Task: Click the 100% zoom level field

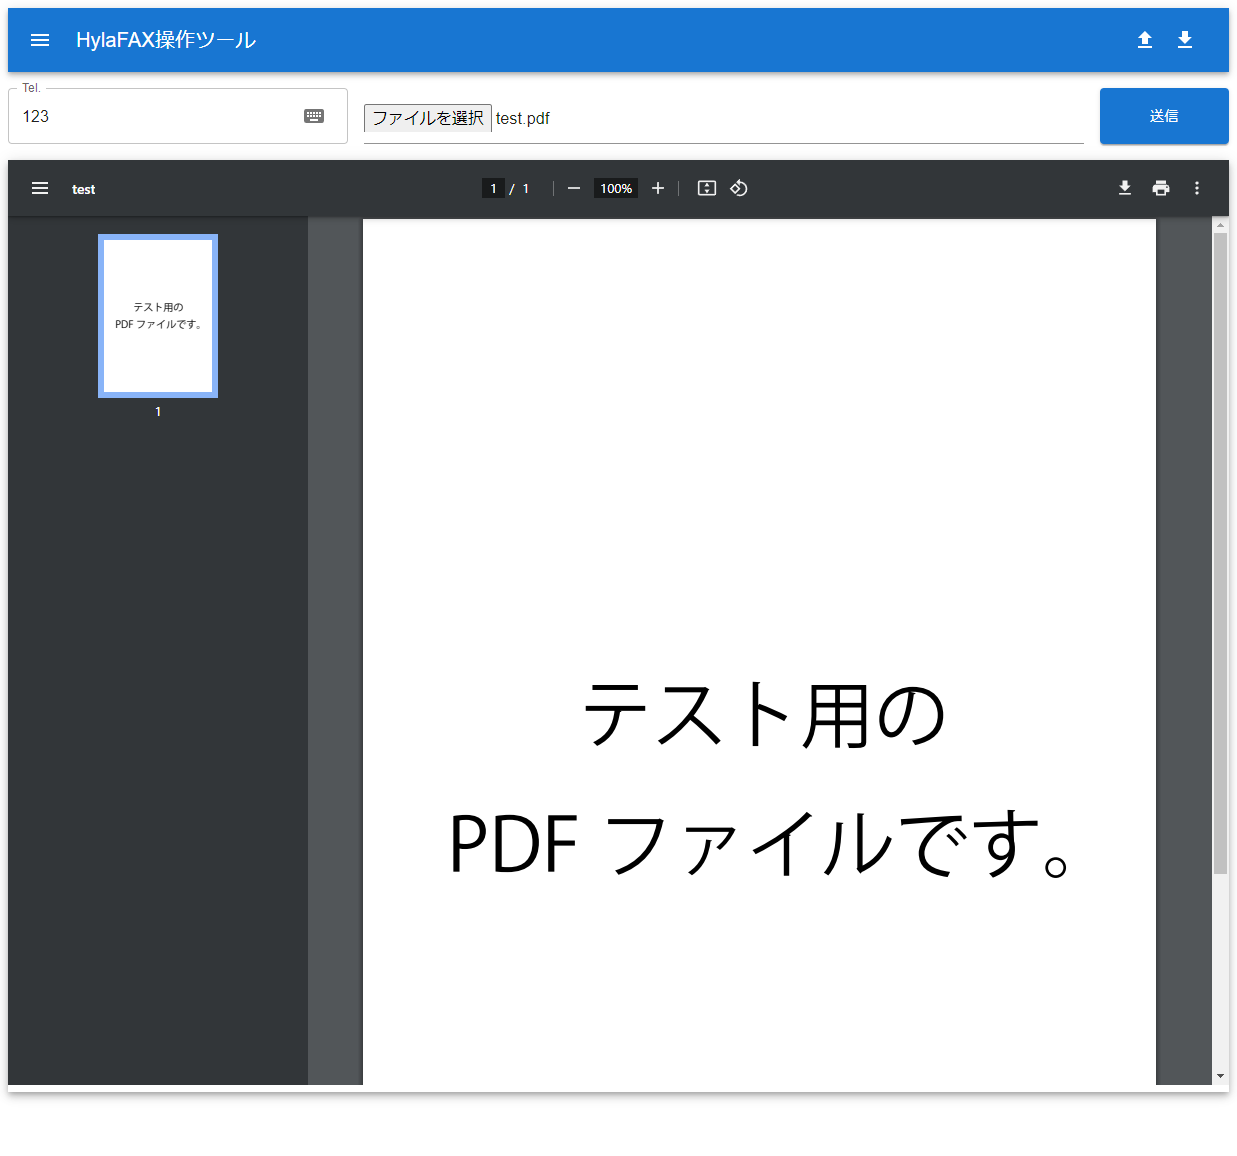Action: pos(616,188)
